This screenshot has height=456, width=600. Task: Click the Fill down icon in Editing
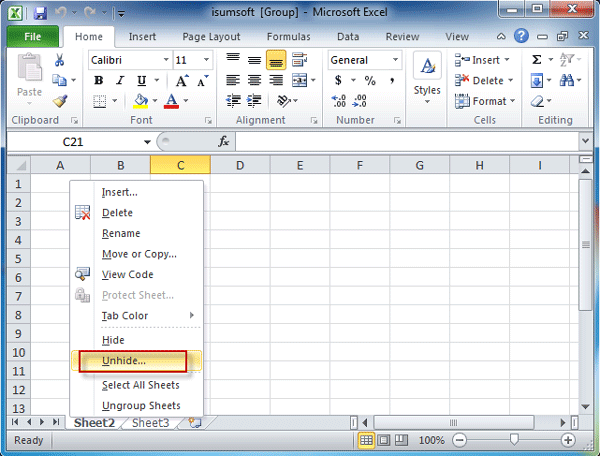tap(536, 80)
